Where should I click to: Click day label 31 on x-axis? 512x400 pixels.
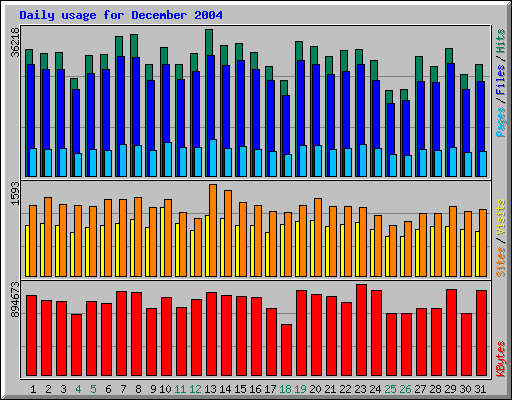[480, 389]
